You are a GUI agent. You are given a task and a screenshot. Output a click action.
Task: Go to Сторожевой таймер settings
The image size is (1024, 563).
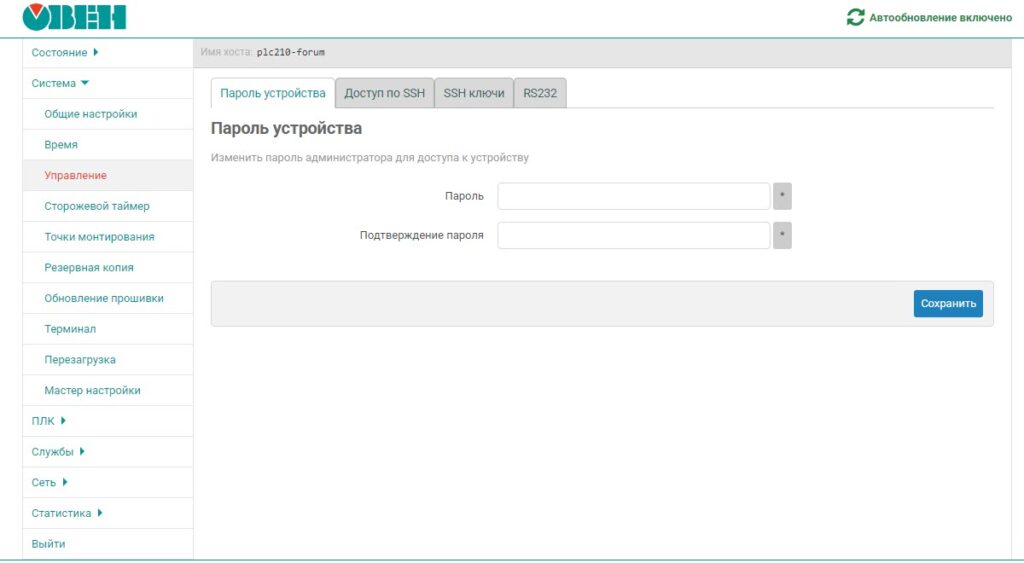coord(97,206)
